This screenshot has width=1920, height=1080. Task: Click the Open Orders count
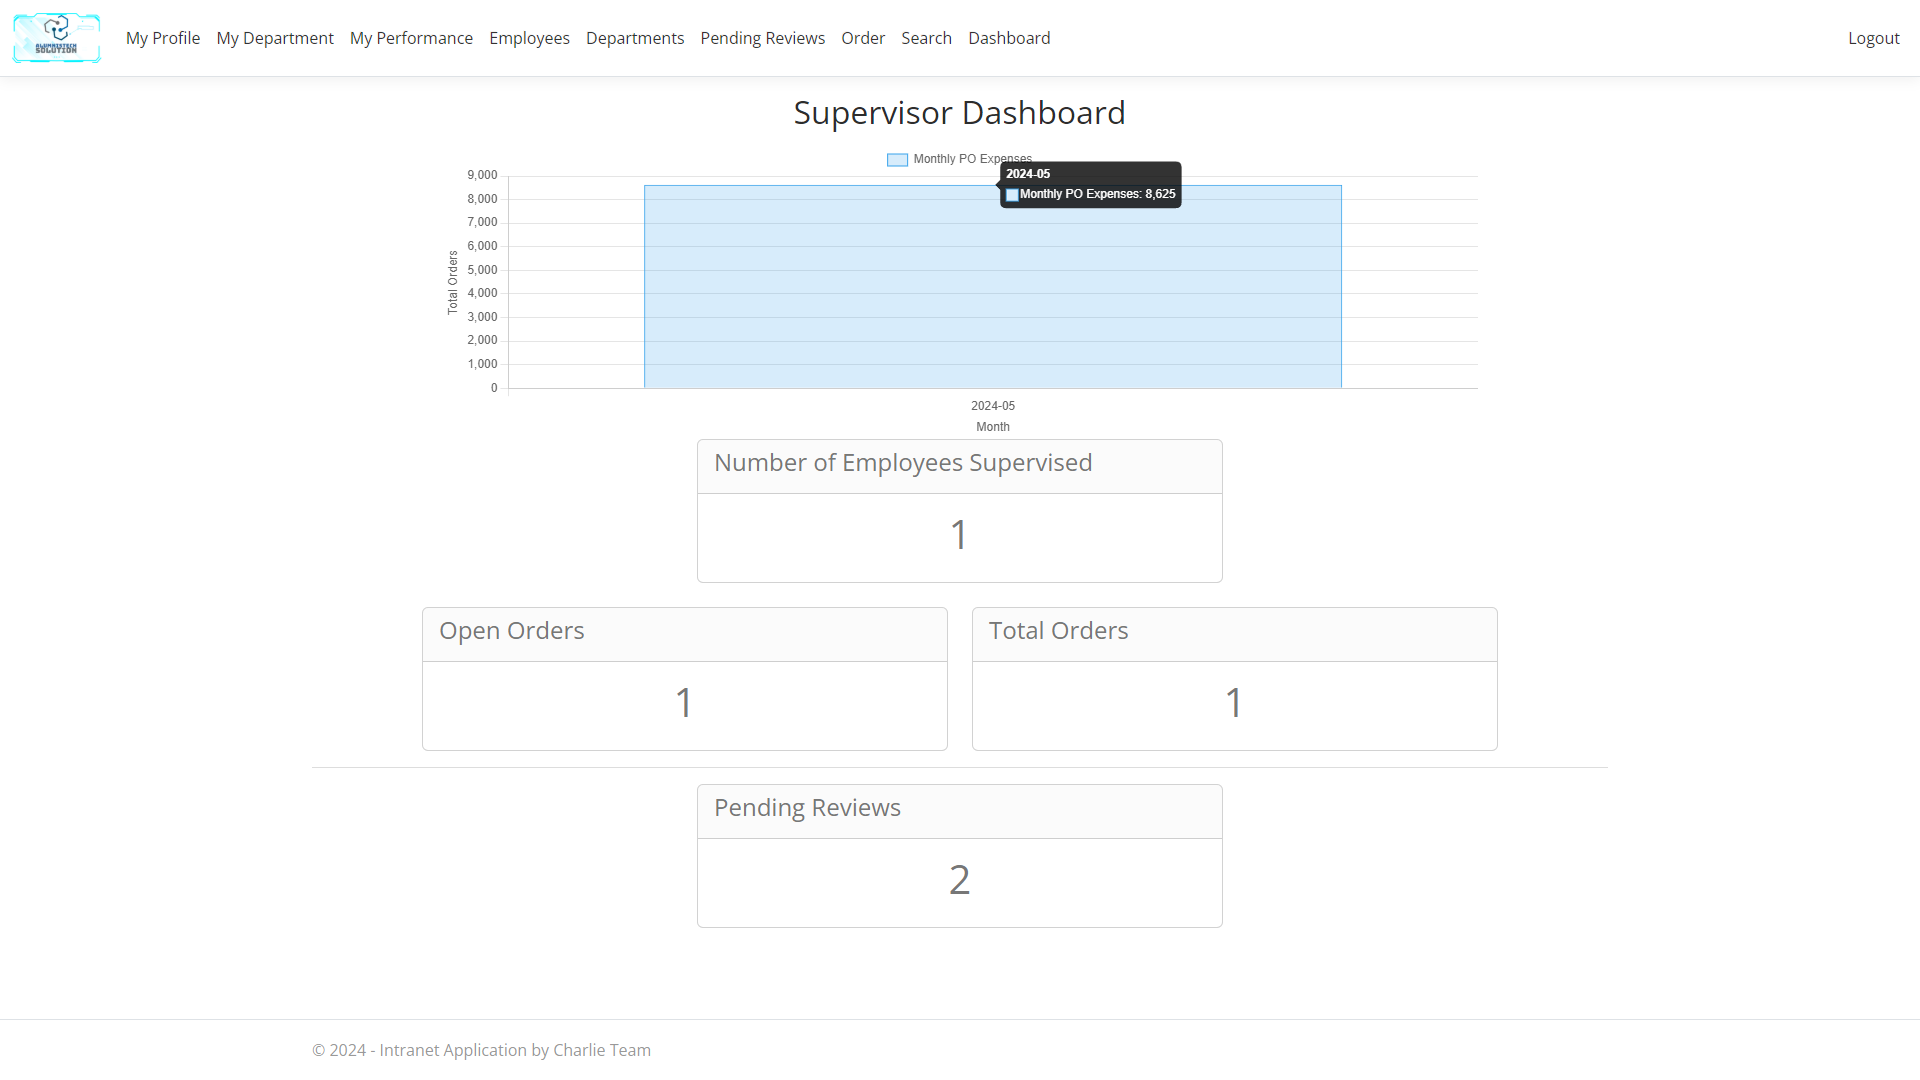click(x=684, y=703)
